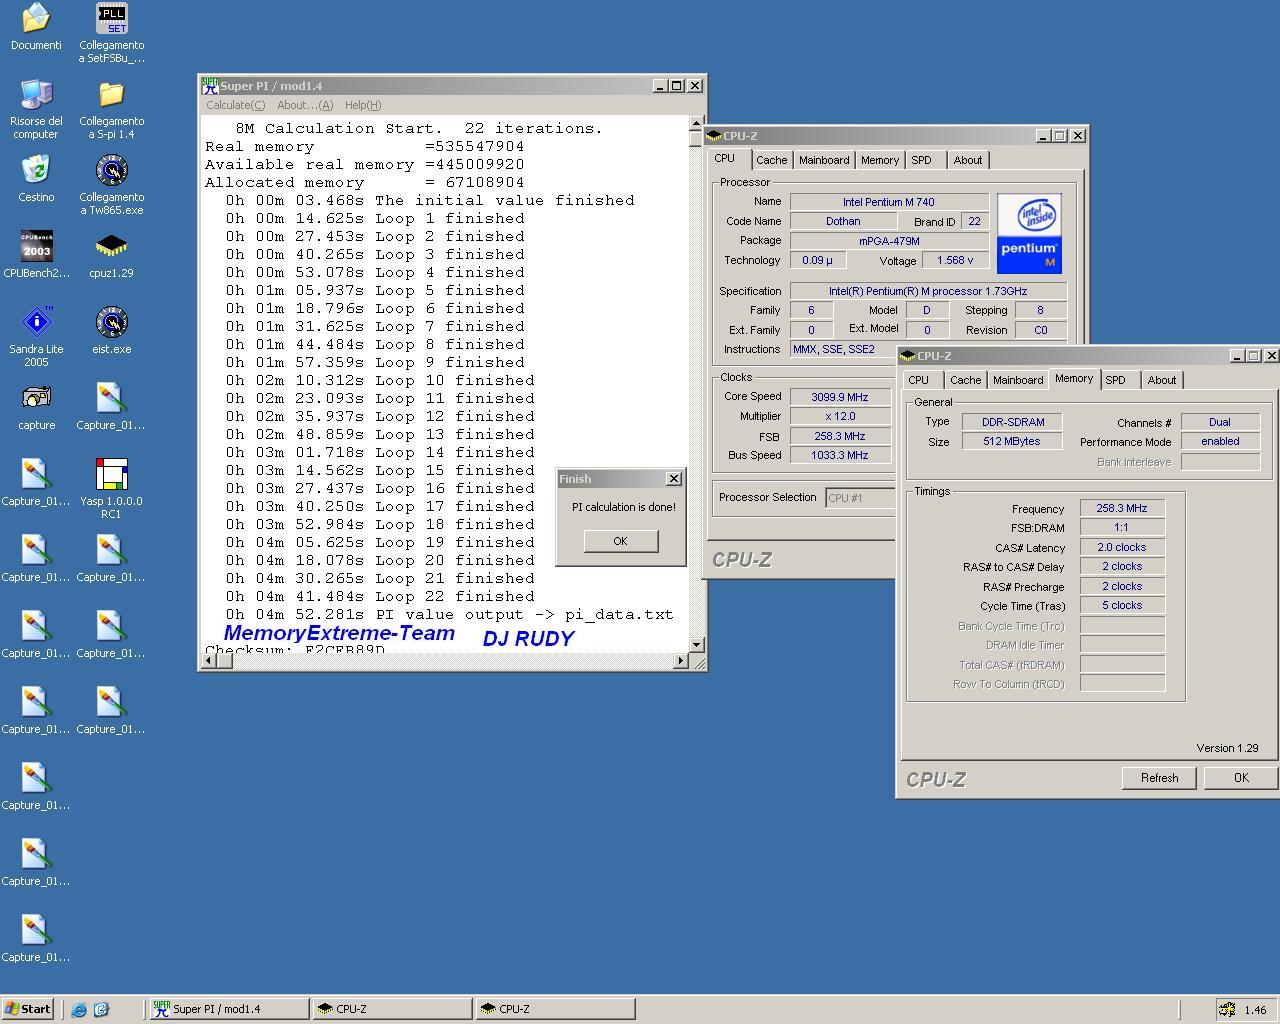Click the Package field mPGA-479M
The height and width of the screenshot is (1024, 1280).
pyautogui.click(x=889, y=241)
